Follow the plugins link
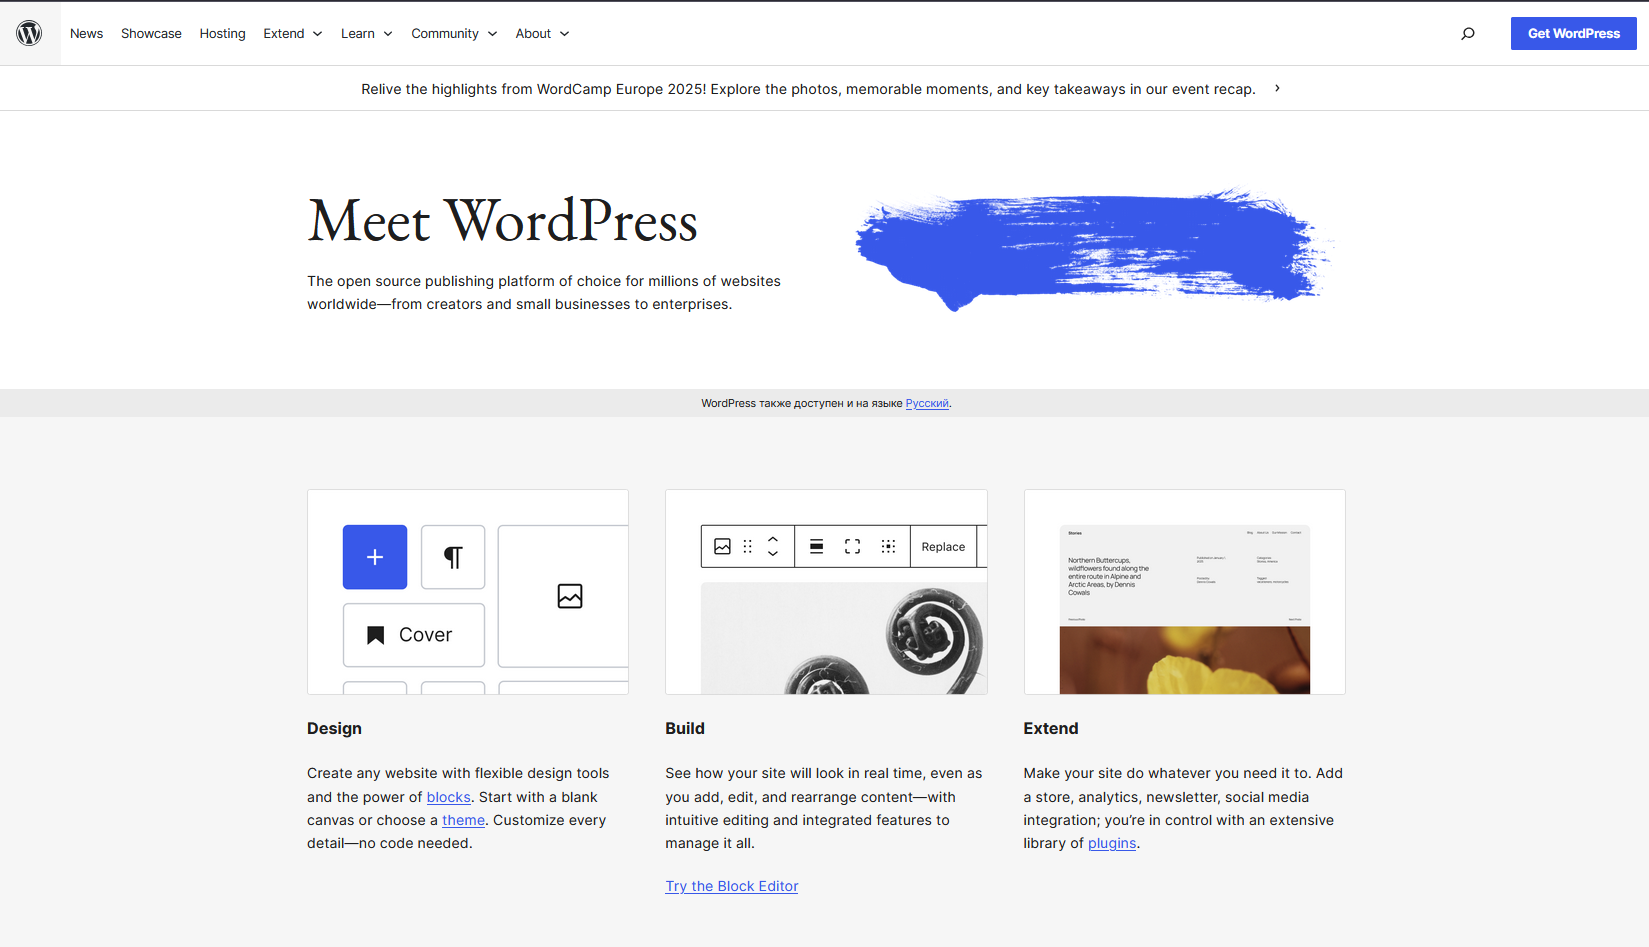Screen dimensions: 1649x947 (x=1112, y=843)
